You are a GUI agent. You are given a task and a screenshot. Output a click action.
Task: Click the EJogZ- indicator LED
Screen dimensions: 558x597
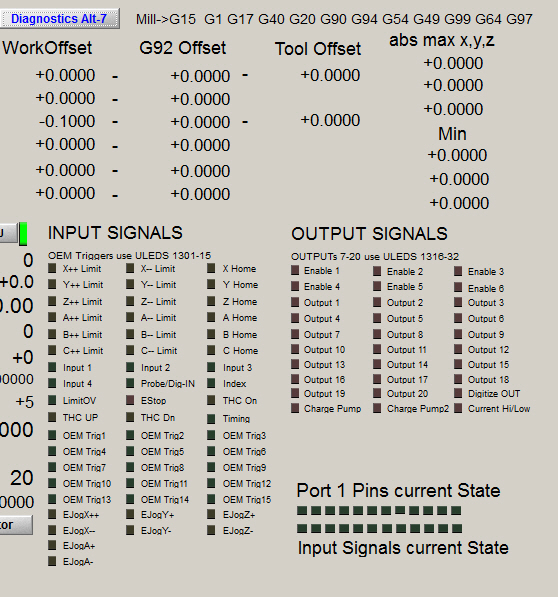point(211,530)
